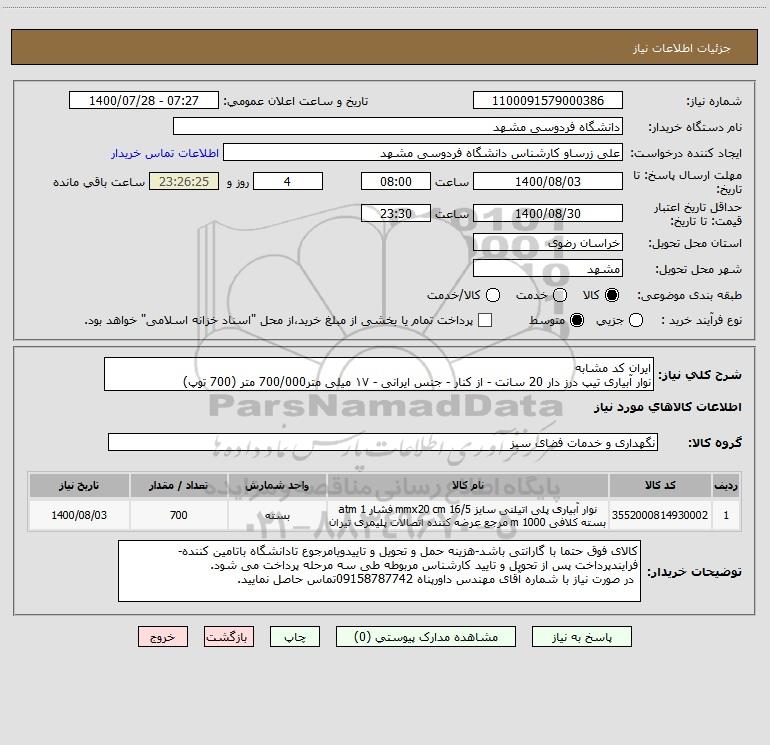
Task: Click the توضیحات خریدار text area
Action: pos(379,571)
